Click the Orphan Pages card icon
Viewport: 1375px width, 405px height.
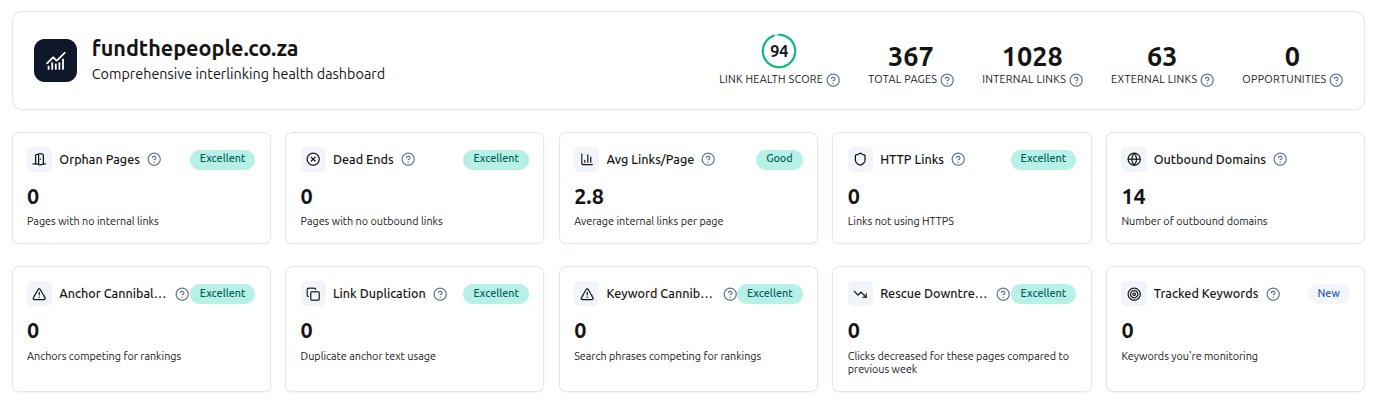[39, 159]
